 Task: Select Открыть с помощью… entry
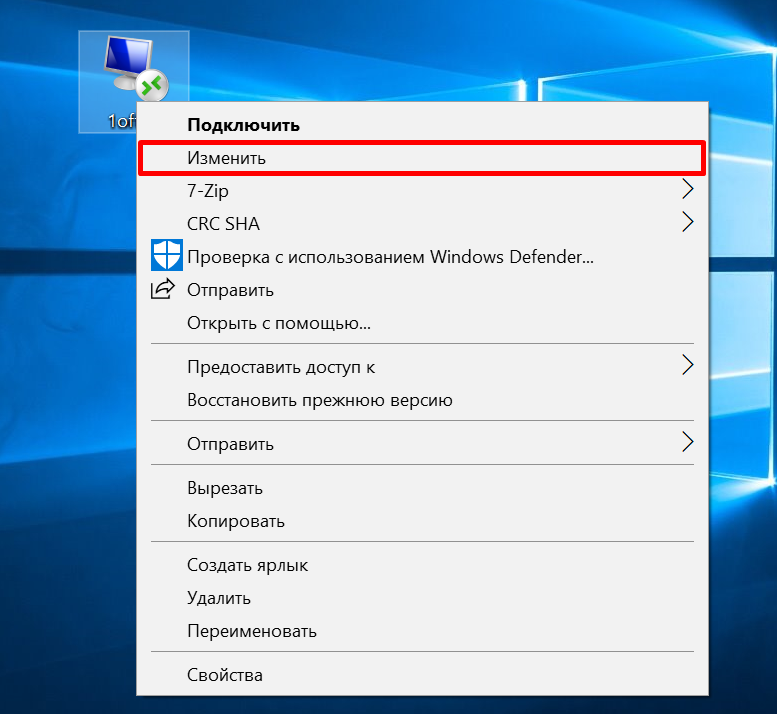click(x=422, y=323)
